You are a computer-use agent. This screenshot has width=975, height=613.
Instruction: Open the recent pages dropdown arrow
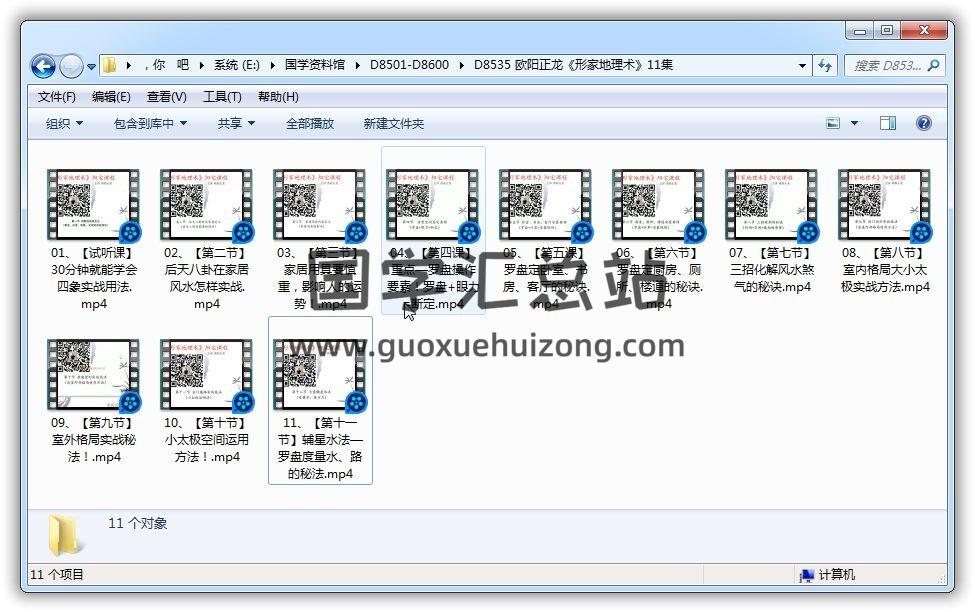click(x=91, y=66)
